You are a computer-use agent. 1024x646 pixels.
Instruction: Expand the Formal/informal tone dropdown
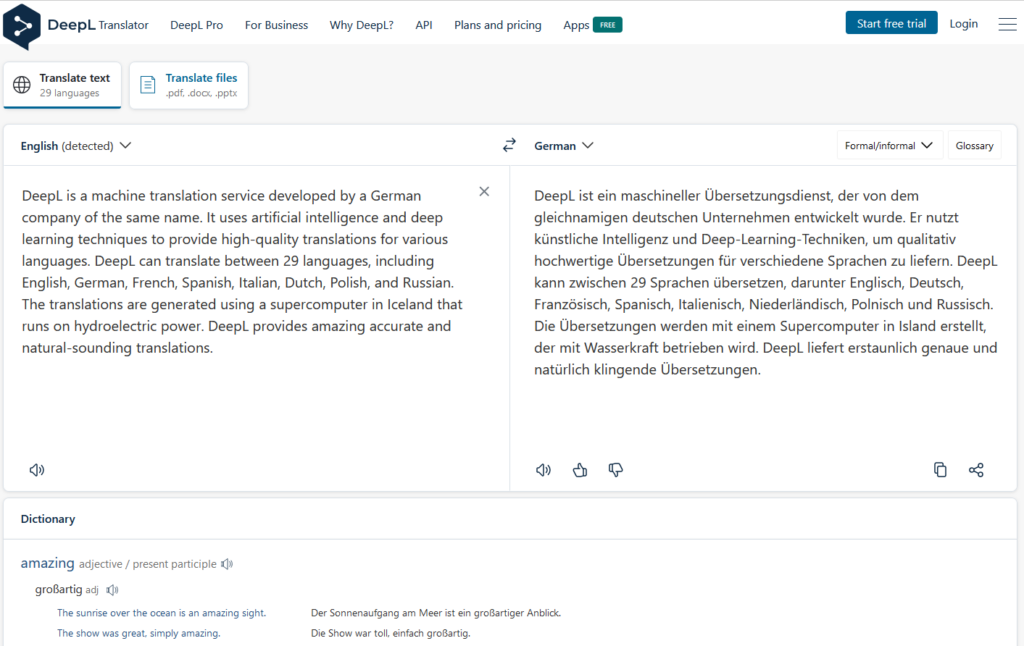889,146
